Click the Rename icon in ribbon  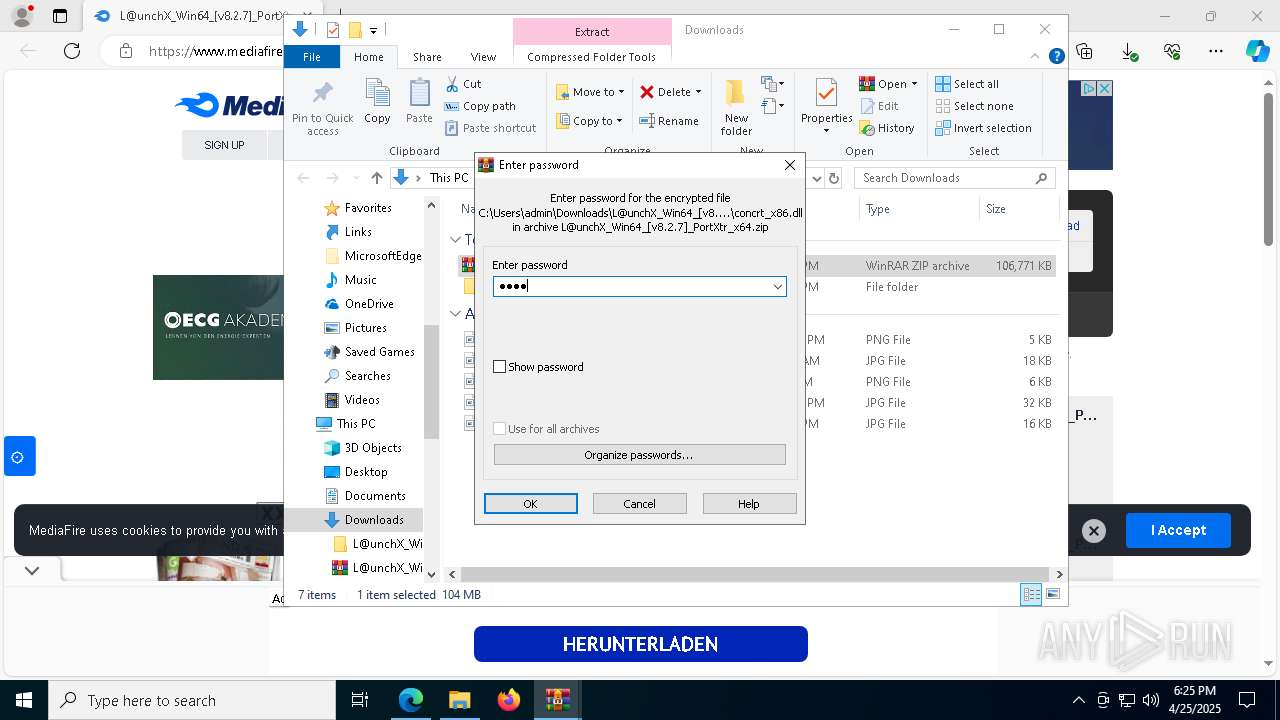669,121
